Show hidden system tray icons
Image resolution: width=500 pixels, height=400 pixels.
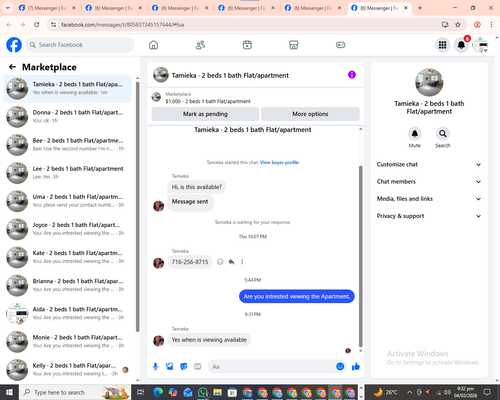coord(410,392)
